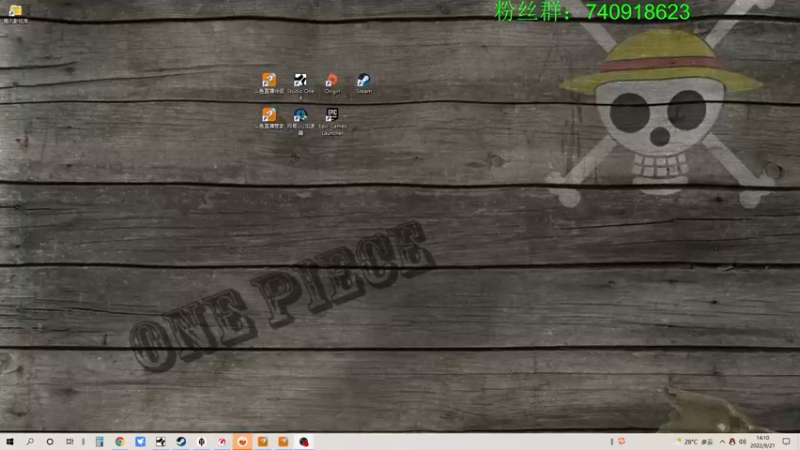Click the red tray icon left of weather
The width and height of the screenshot is (800, 450).
(x=621, y=441)
